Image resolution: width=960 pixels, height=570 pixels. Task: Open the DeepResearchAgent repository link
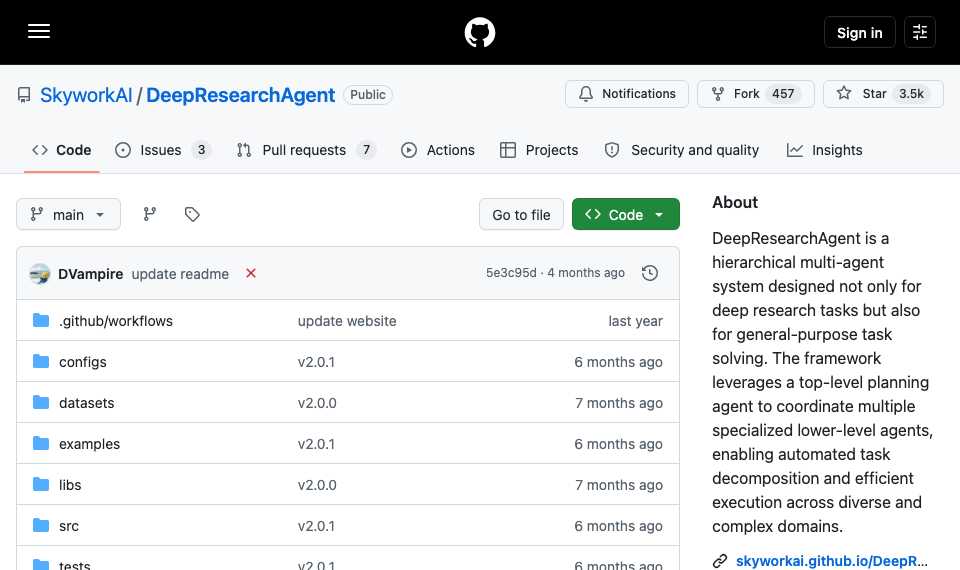pos(241,95)
